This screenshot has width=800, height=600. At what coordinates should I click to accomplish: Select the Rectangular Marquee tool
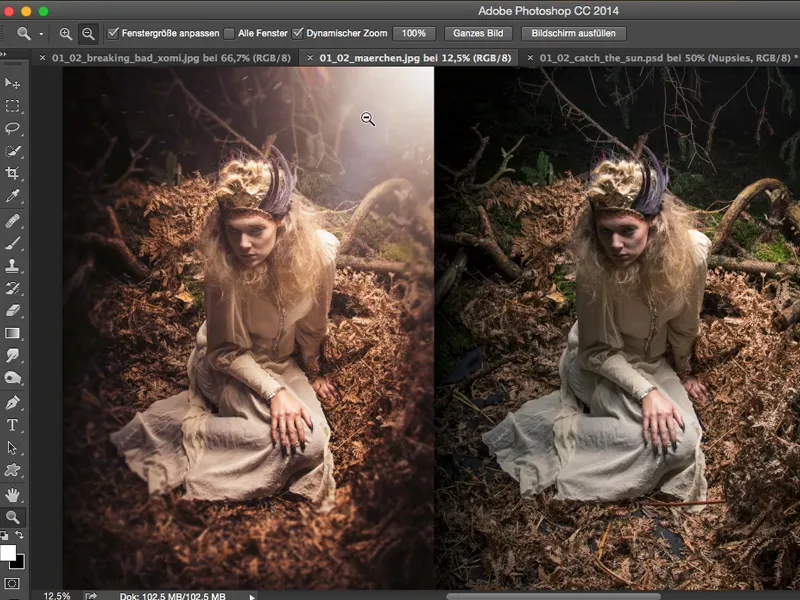pos(12,106)
